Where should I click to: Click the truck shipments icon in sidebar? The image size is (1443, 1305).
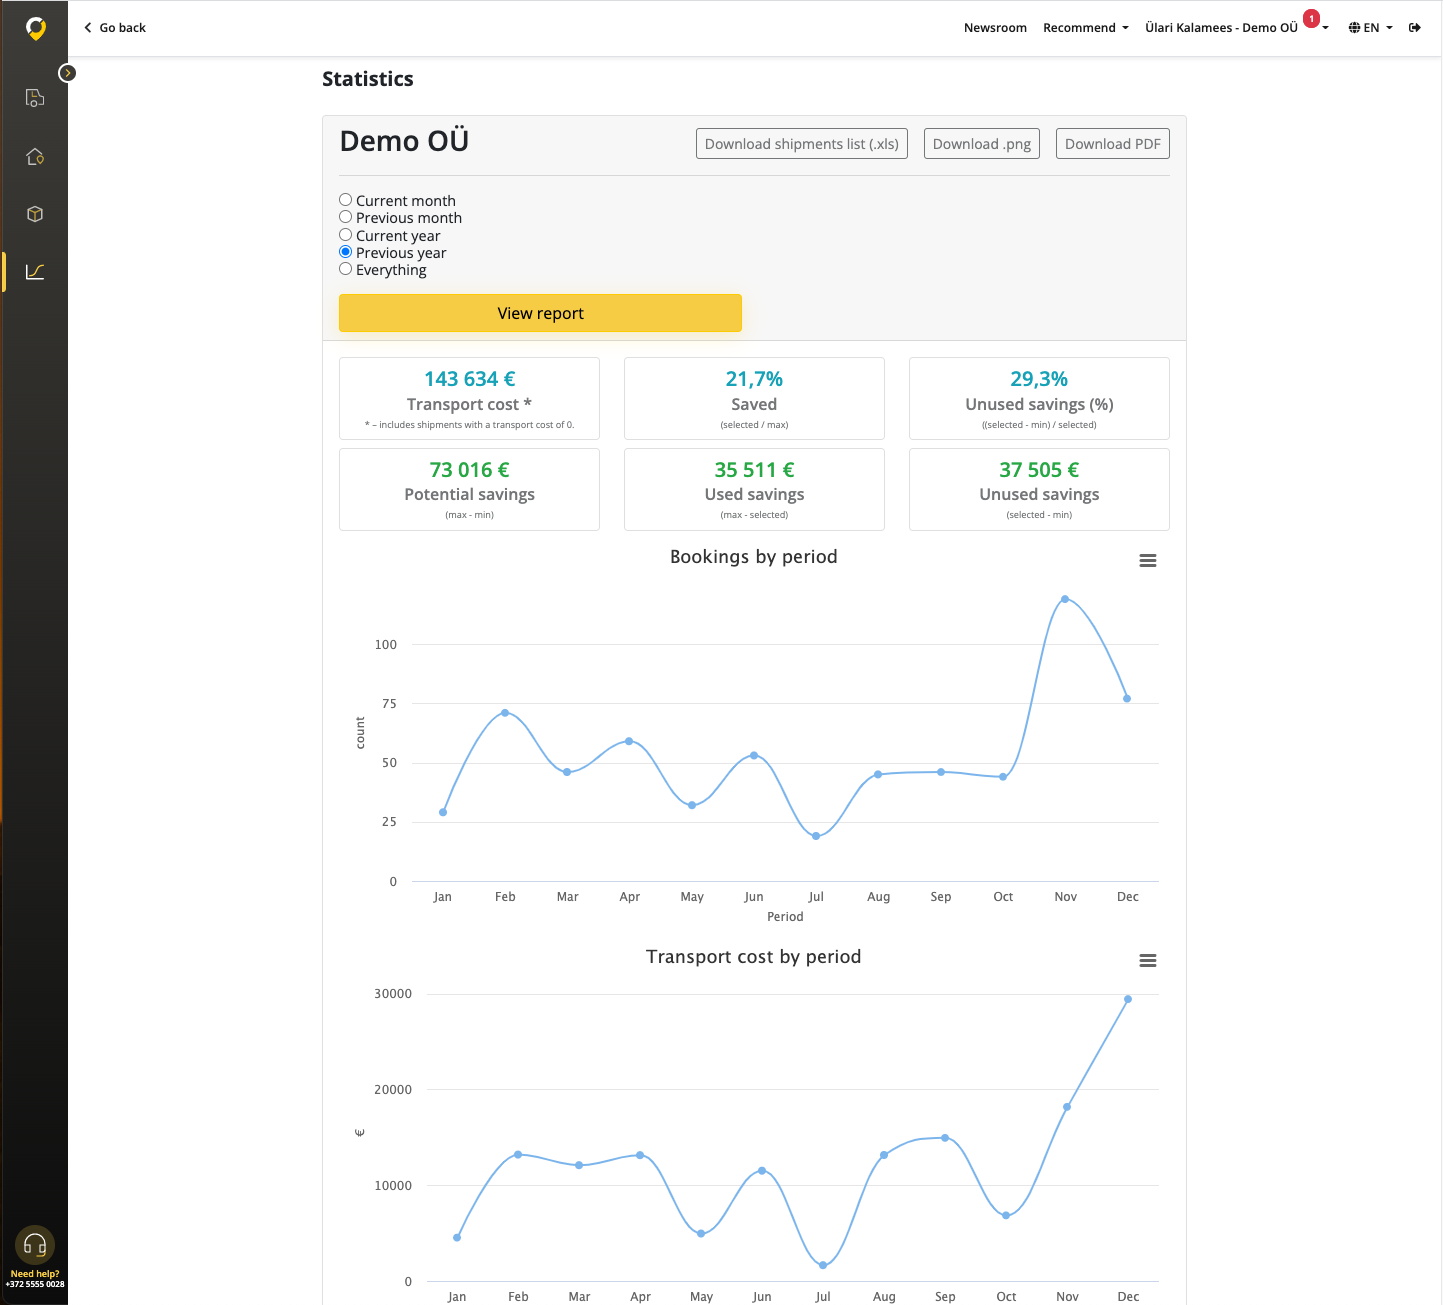coord(35,98)
